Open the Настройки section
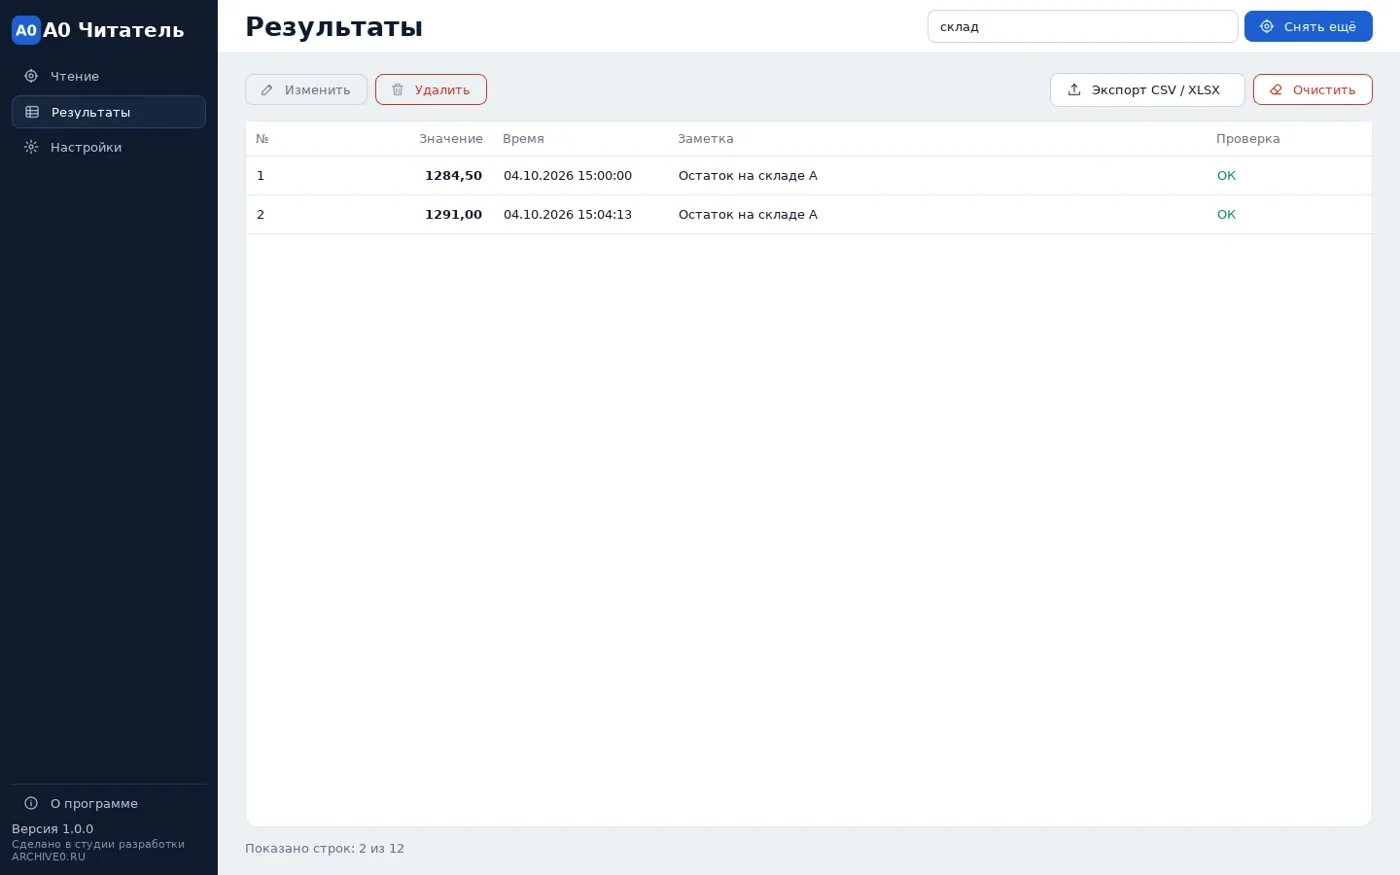The width and height of the screenshot is (1400, 875). pyautogui.click(x=108, y=147)
